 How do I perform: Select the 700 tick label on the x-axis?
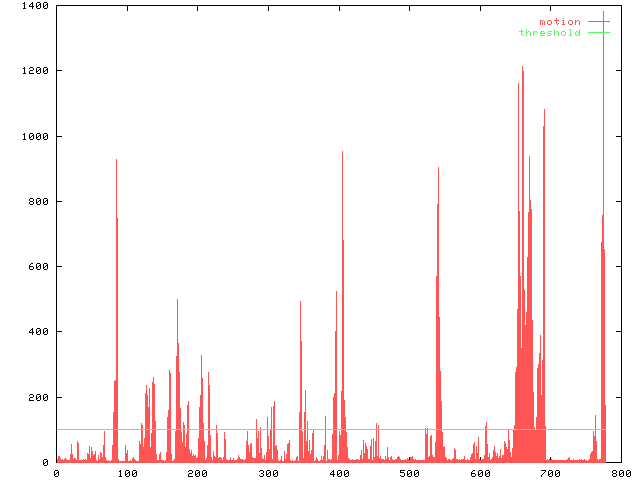click(x=549, y=473)
